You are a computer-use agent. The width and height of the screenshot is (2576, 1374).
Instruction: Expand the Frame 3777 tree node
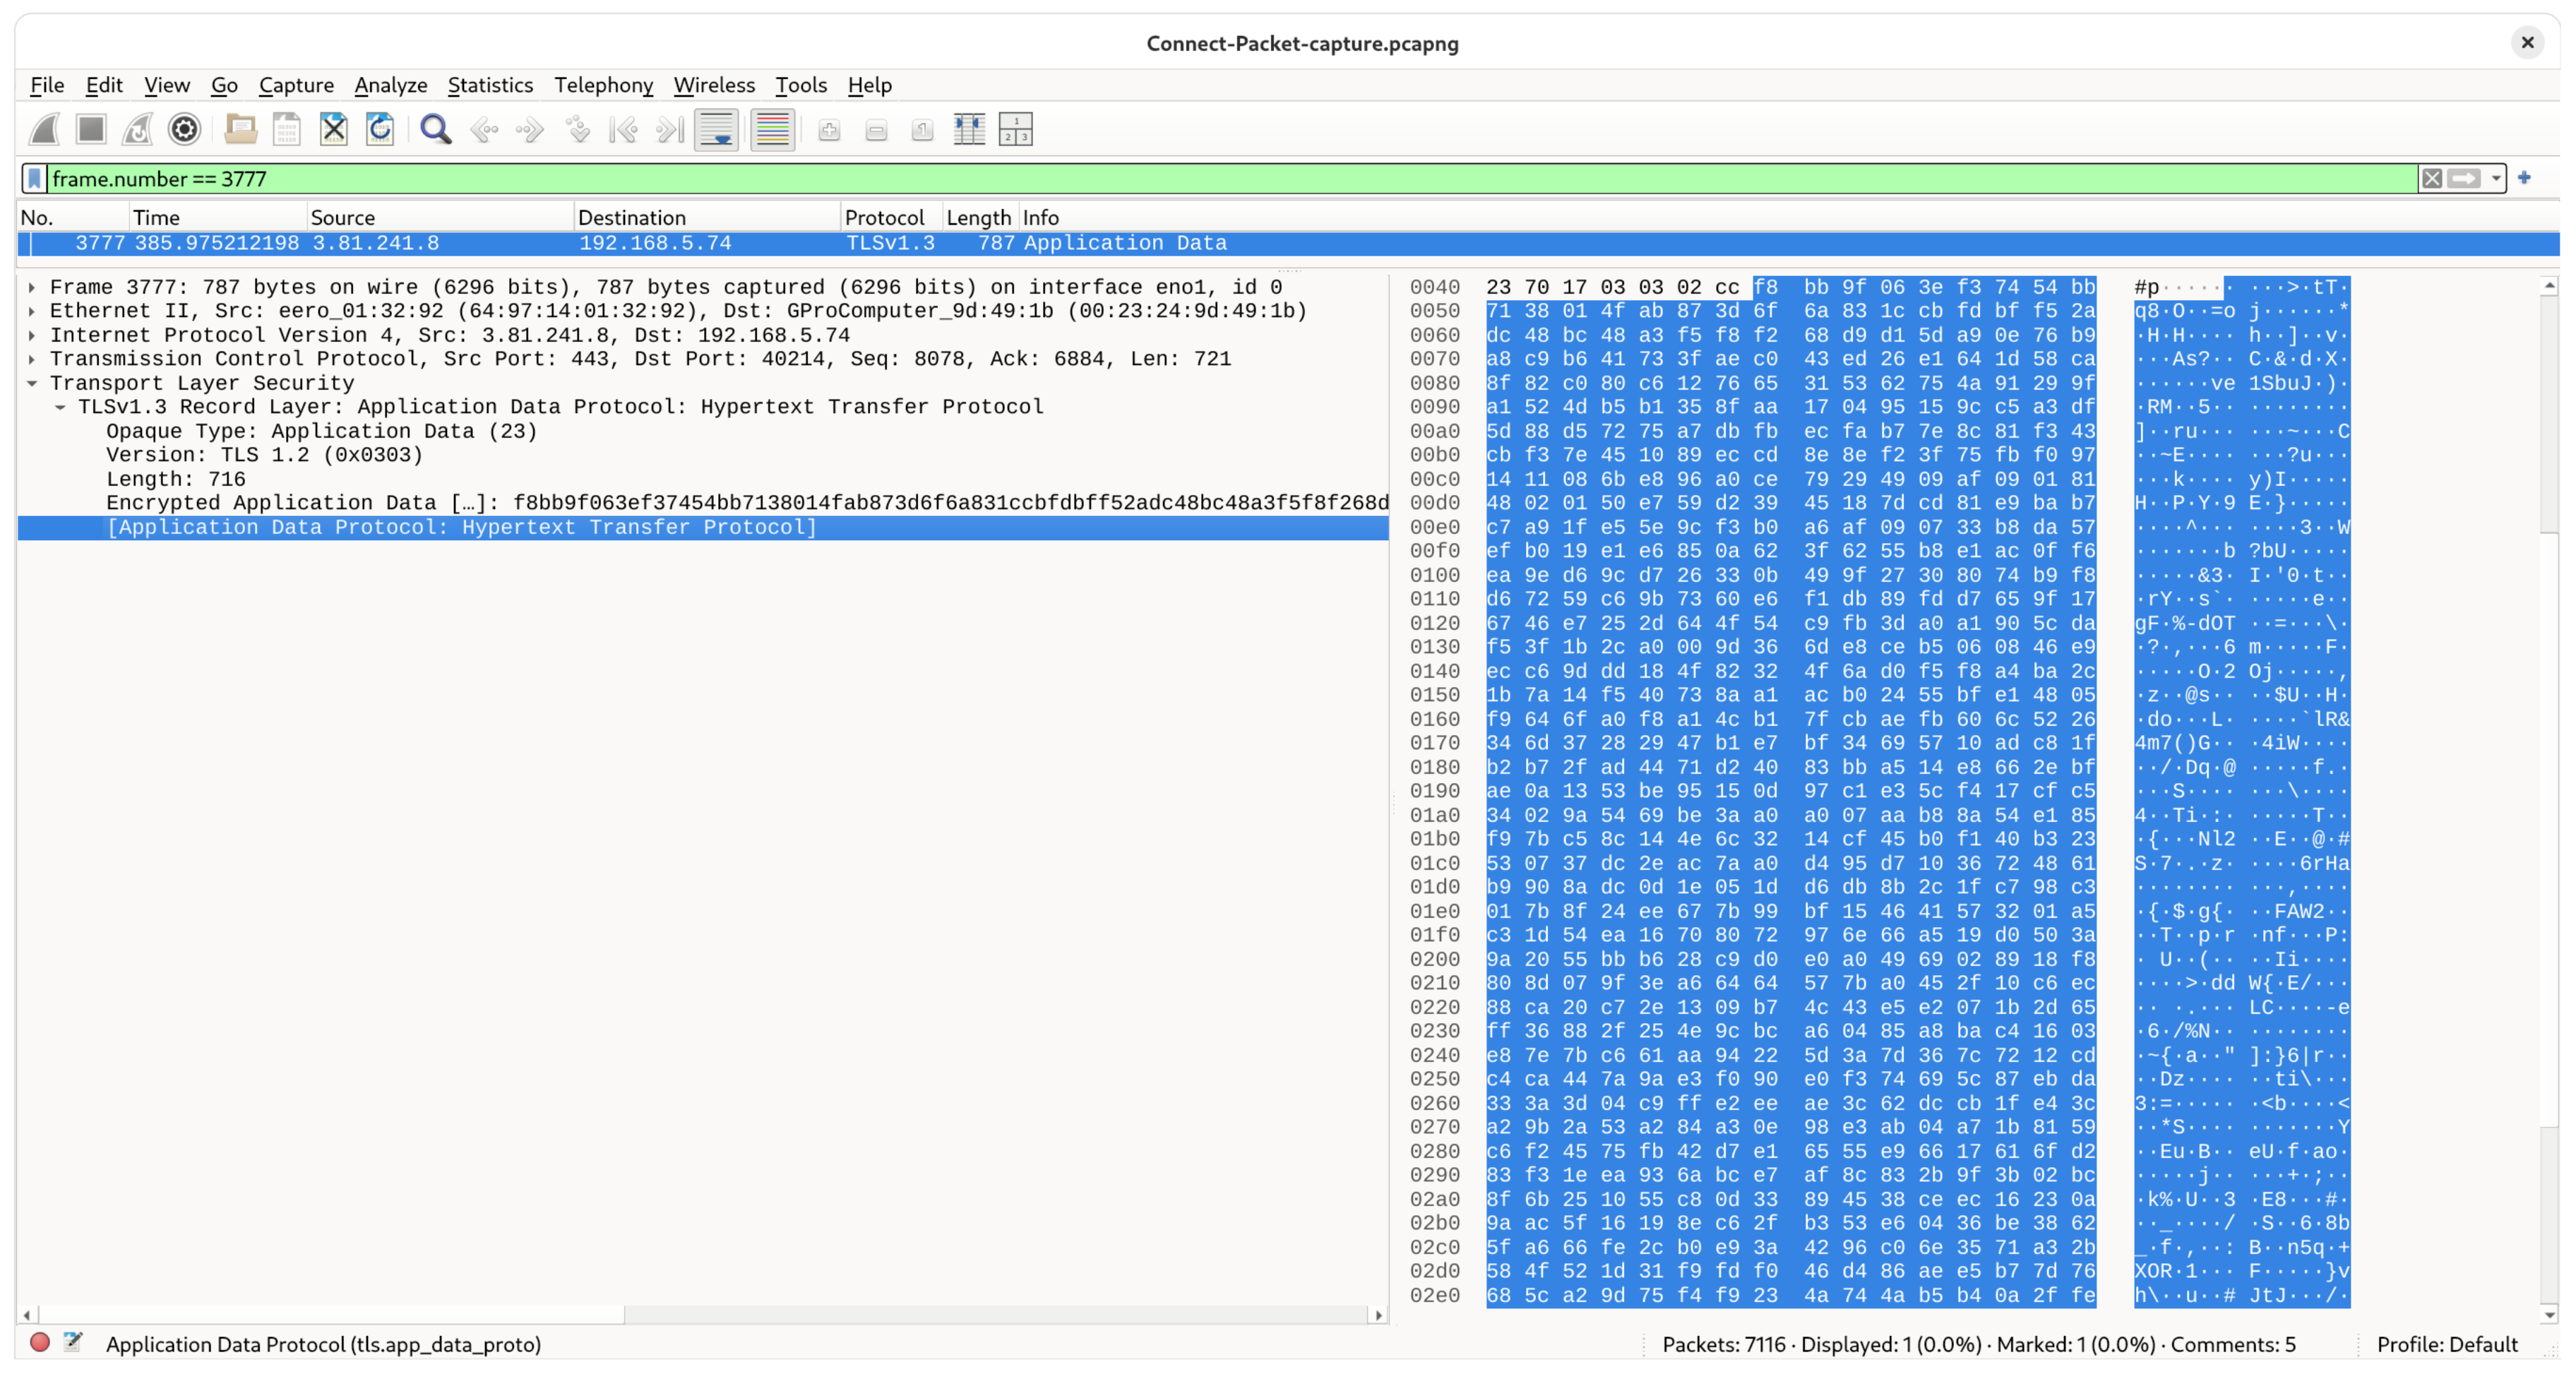pos(32,287)
